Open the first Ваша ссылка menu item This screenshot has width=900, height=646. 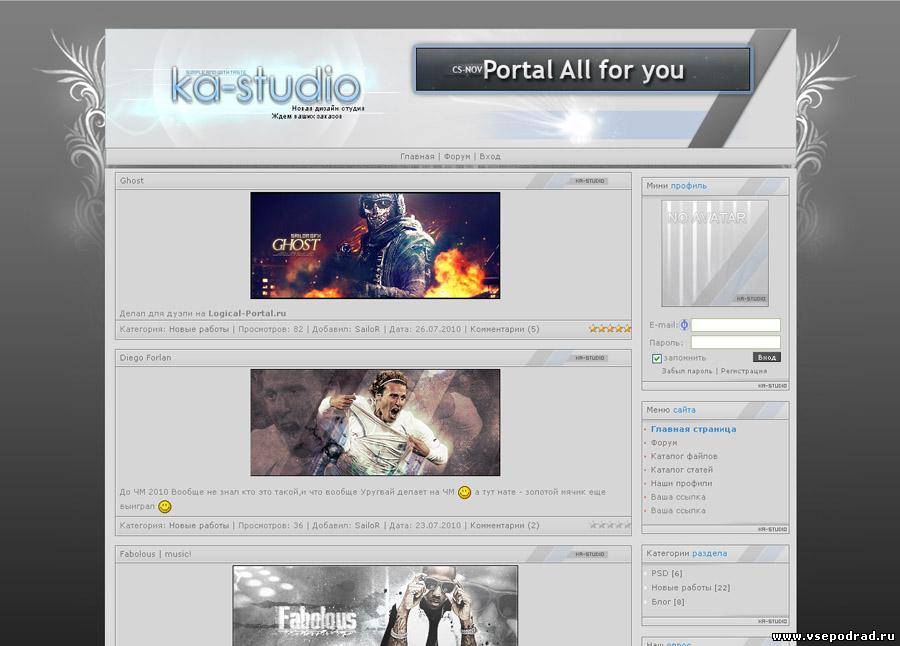[x=678, y=497]
